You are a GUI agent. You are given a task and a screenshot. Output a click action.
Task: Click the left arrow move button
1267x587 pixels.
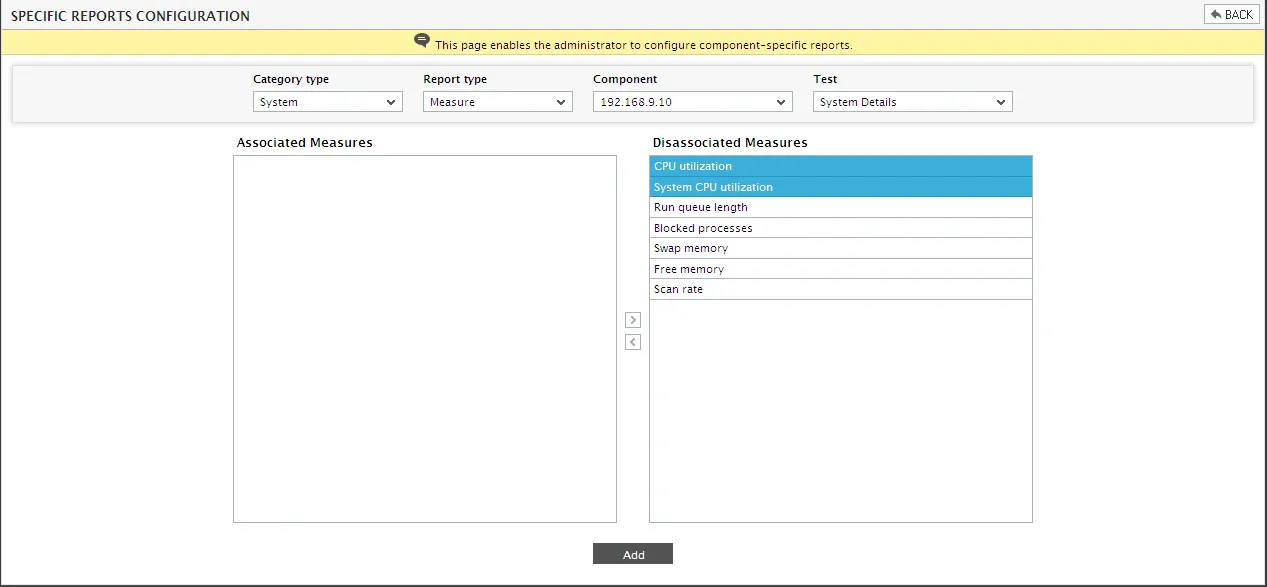632,342
